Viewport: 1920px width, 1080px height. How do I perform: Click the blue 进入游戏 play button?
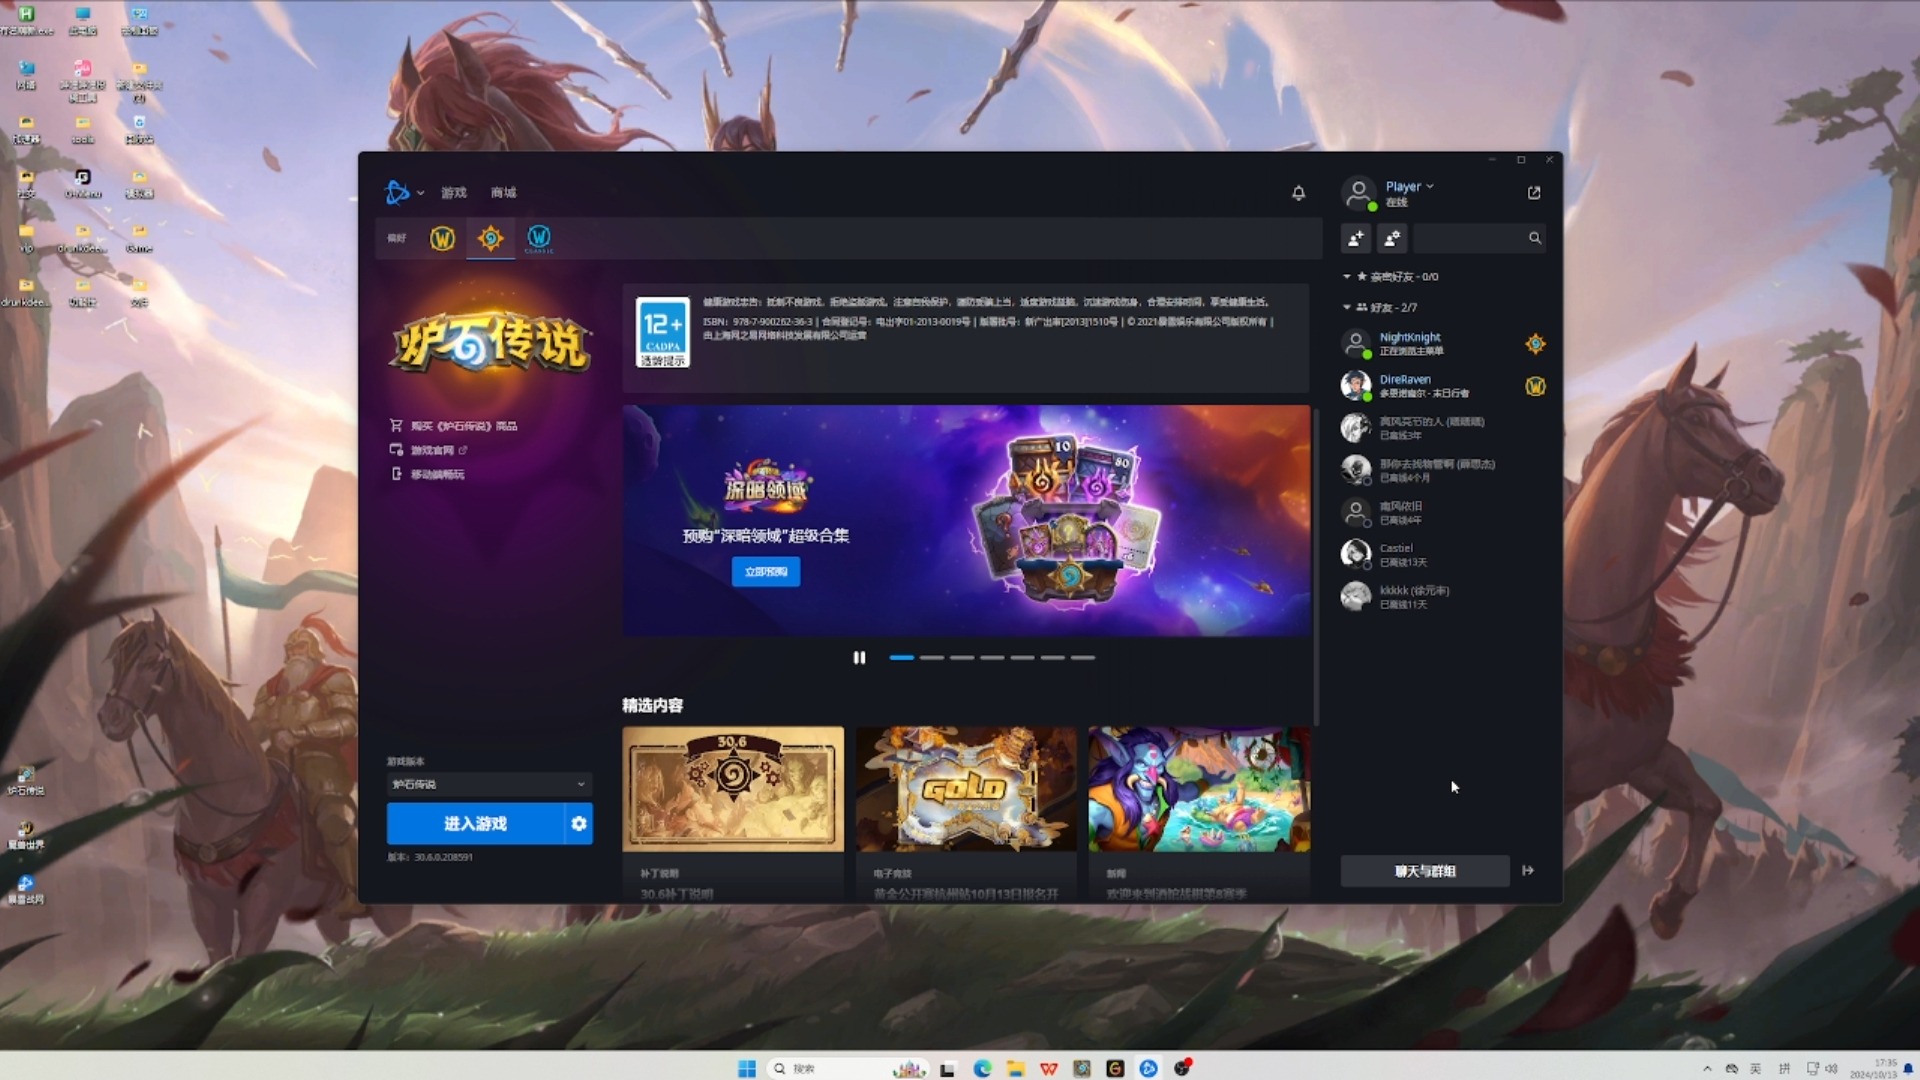click(476, 823)
